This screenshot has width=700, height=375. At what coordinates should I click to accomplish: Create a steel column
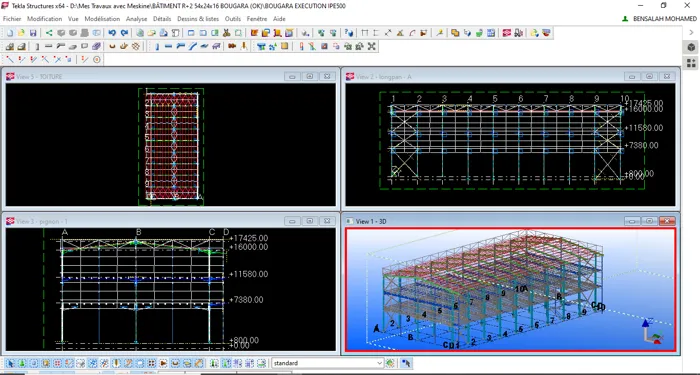pos(37,46)
